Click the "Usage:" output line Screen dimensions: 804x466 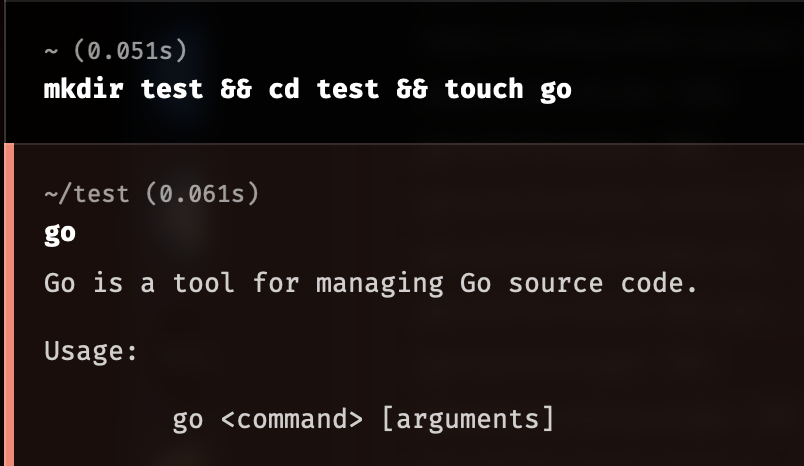pyautogui.click(x=91, y=351)
